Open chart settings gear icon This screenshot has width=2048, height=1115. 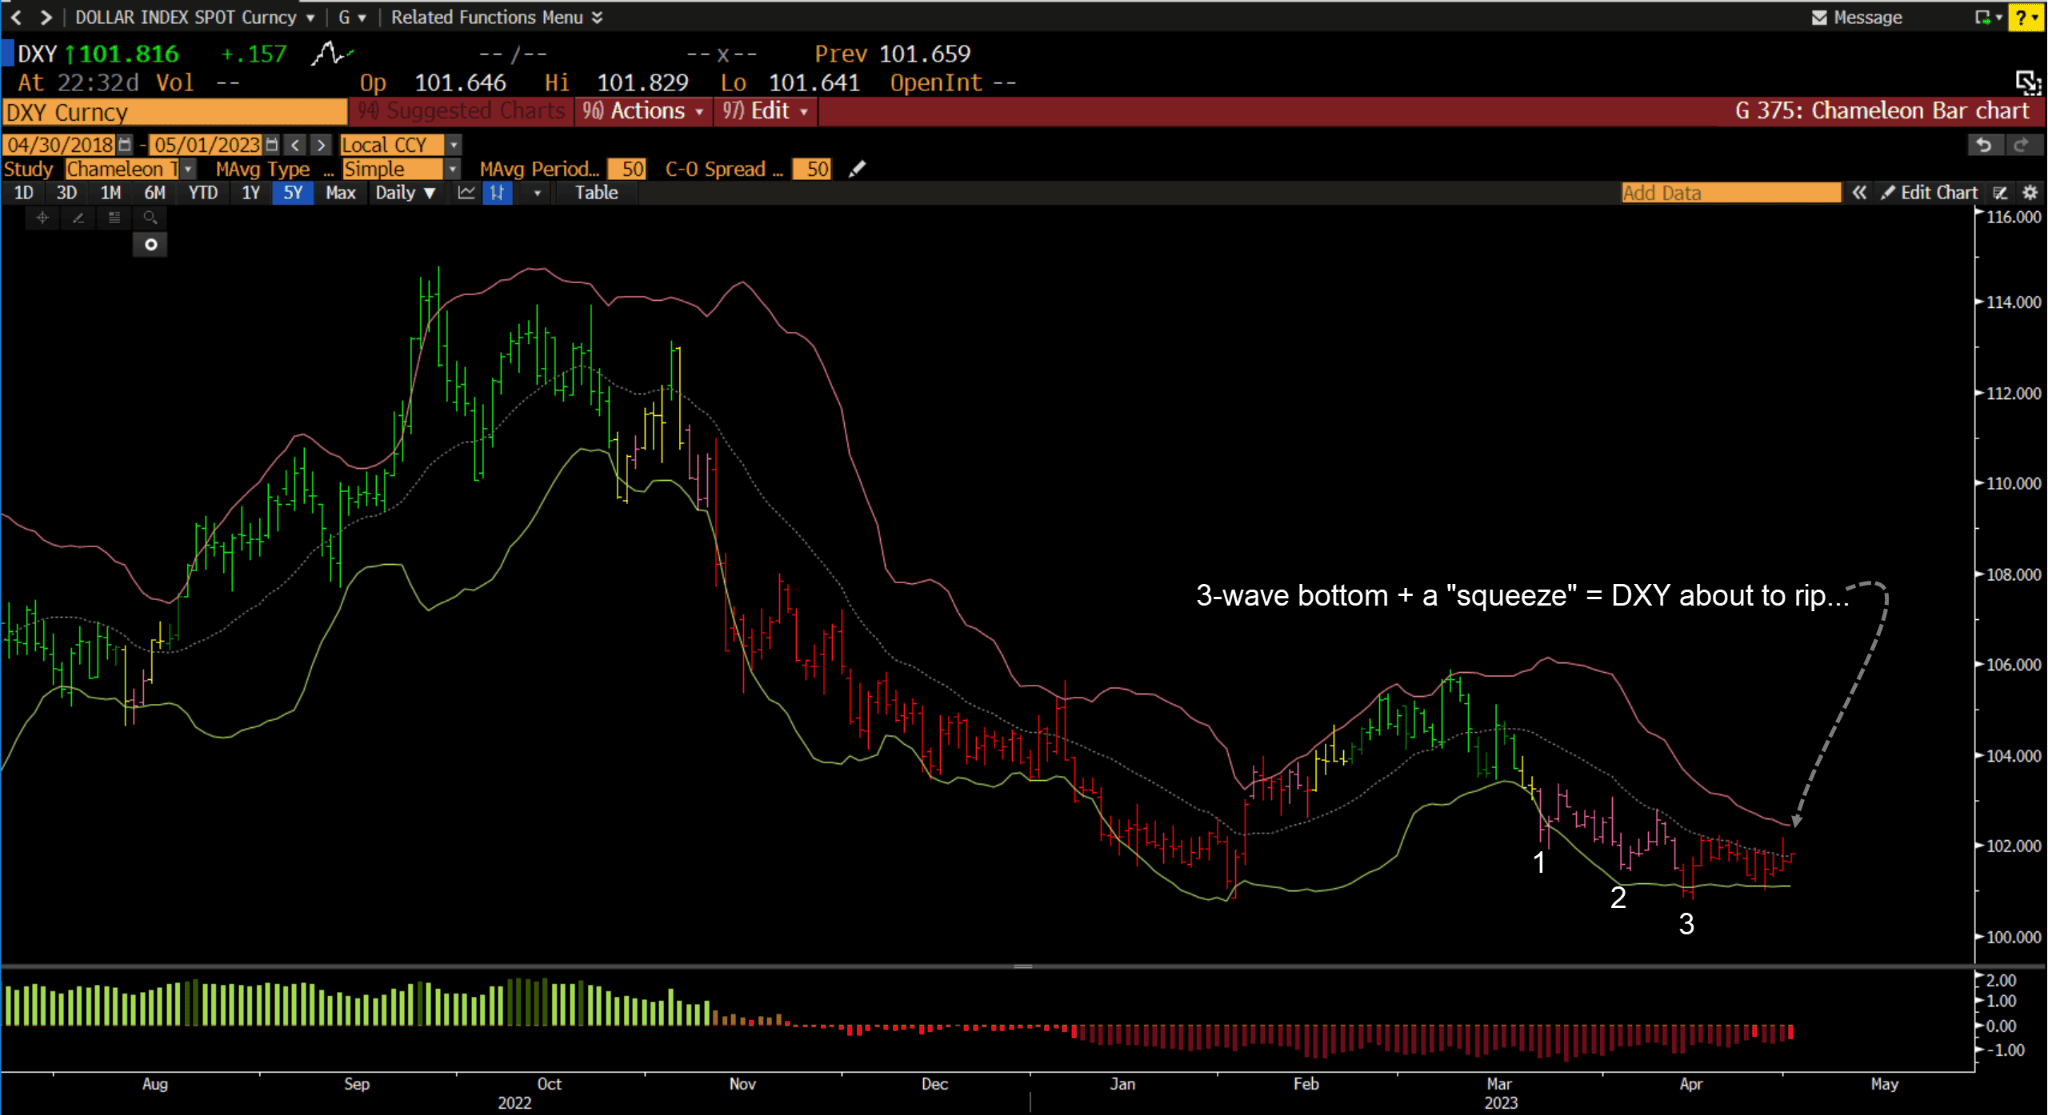pos(2030,193)
